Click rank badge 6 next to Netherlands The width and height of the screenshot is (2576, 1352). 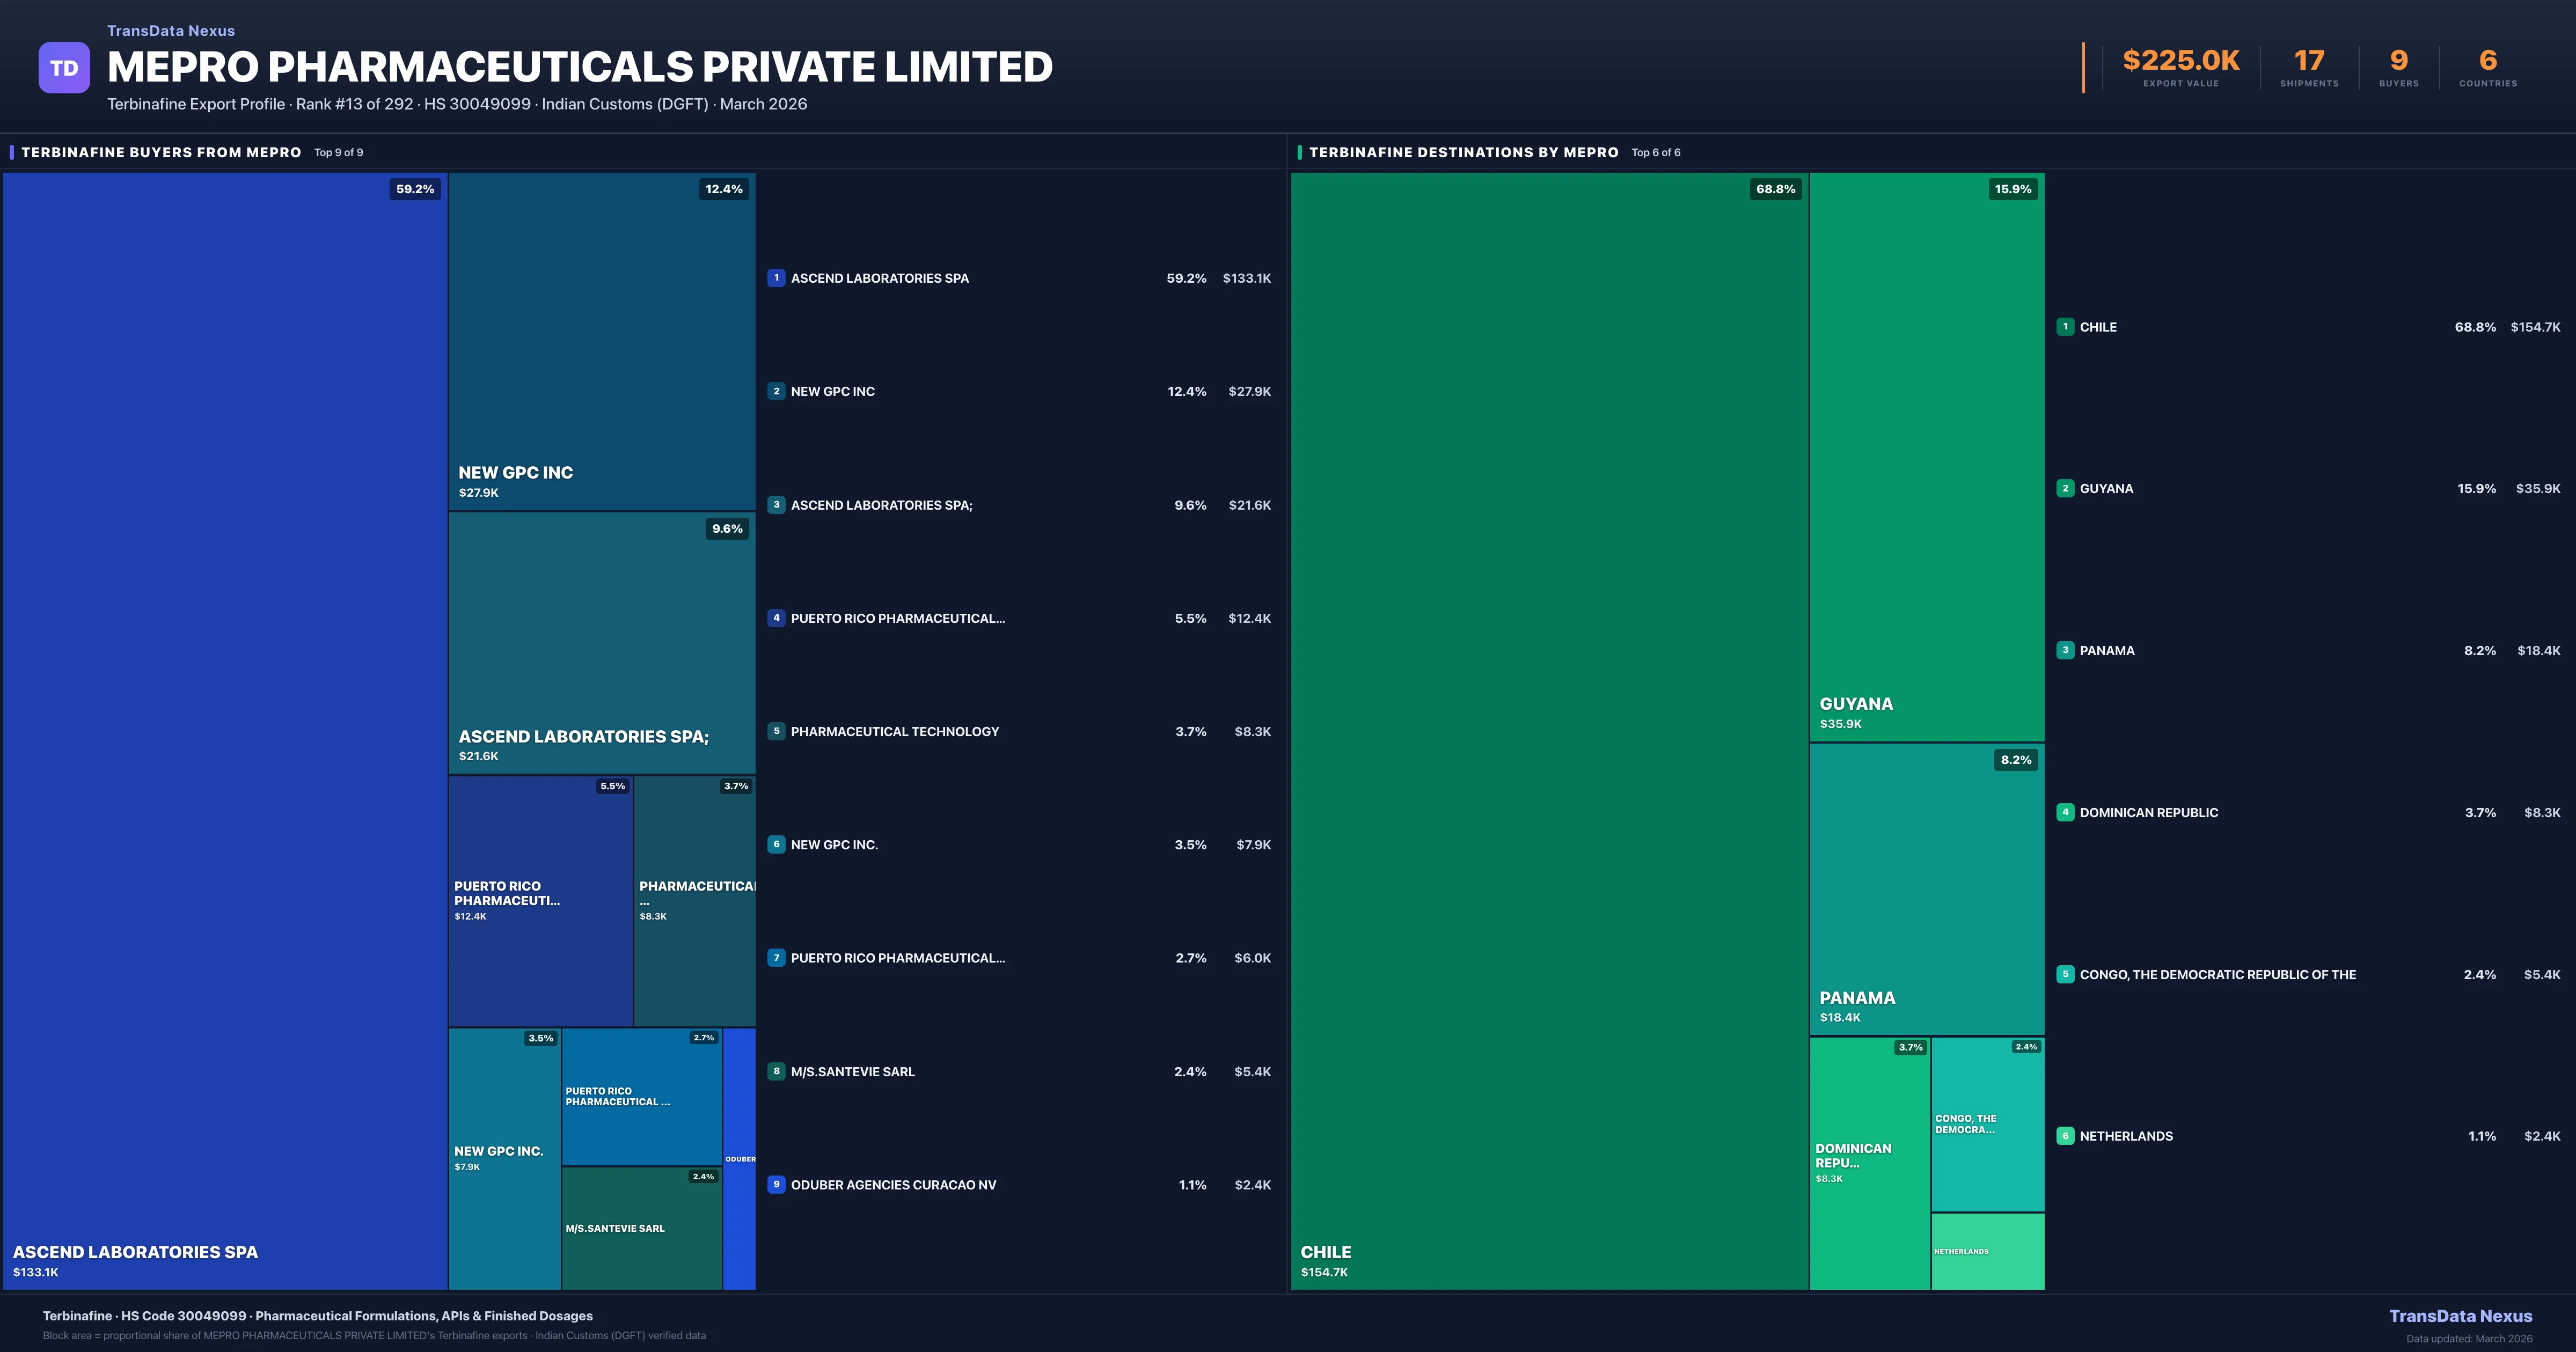point(2065,1136)
